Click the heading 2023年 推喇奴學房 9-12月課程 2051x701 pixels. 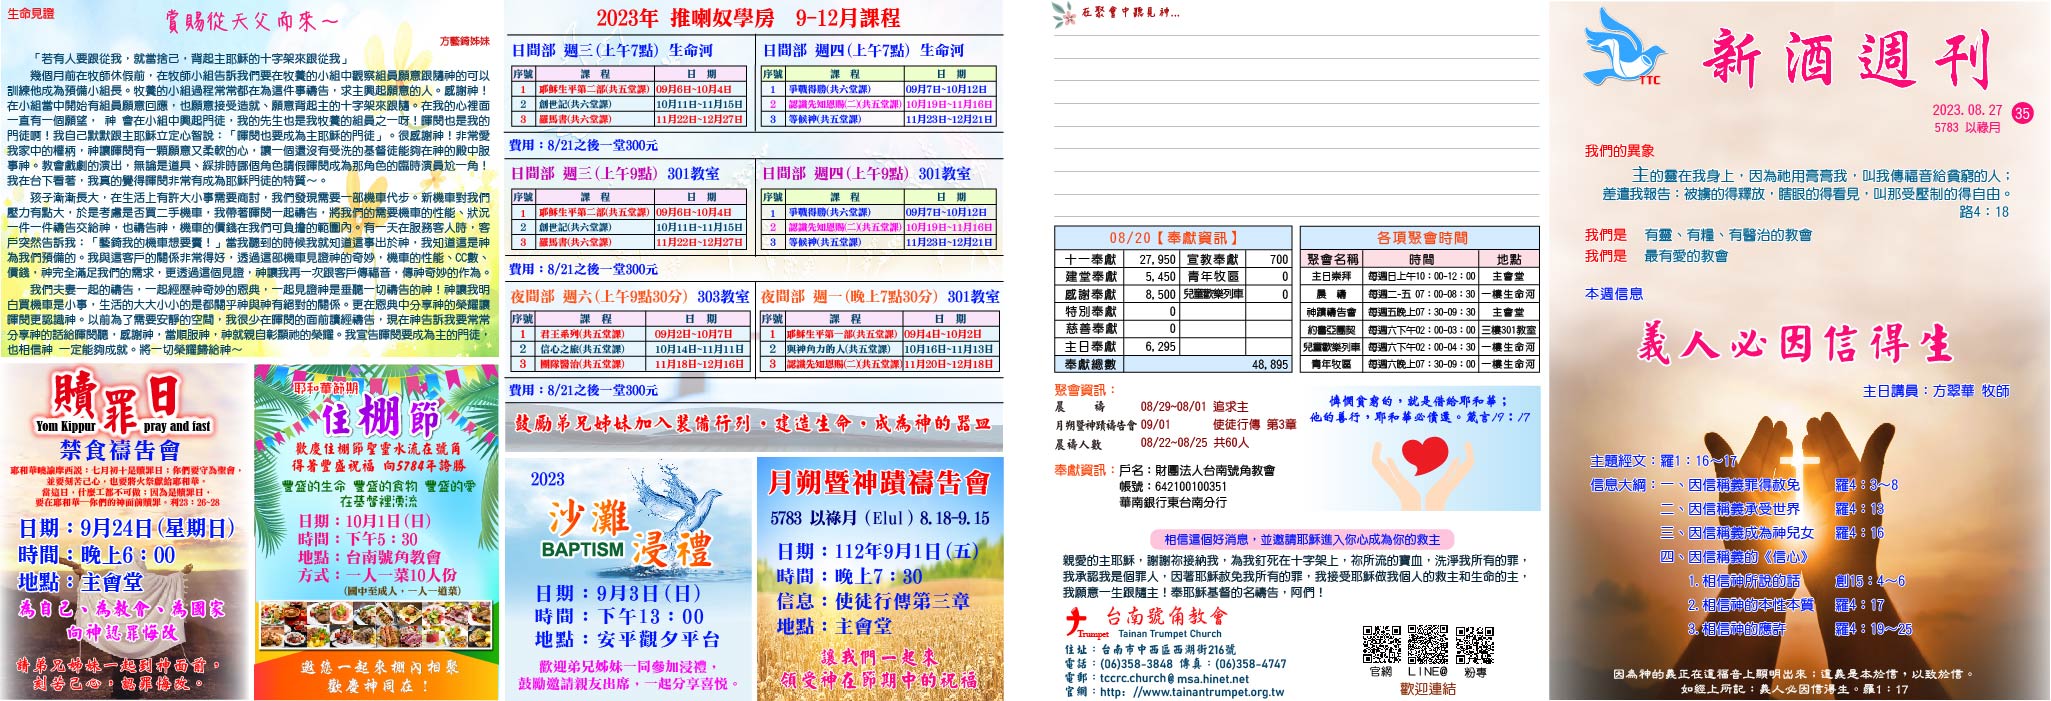pos(748,18)
